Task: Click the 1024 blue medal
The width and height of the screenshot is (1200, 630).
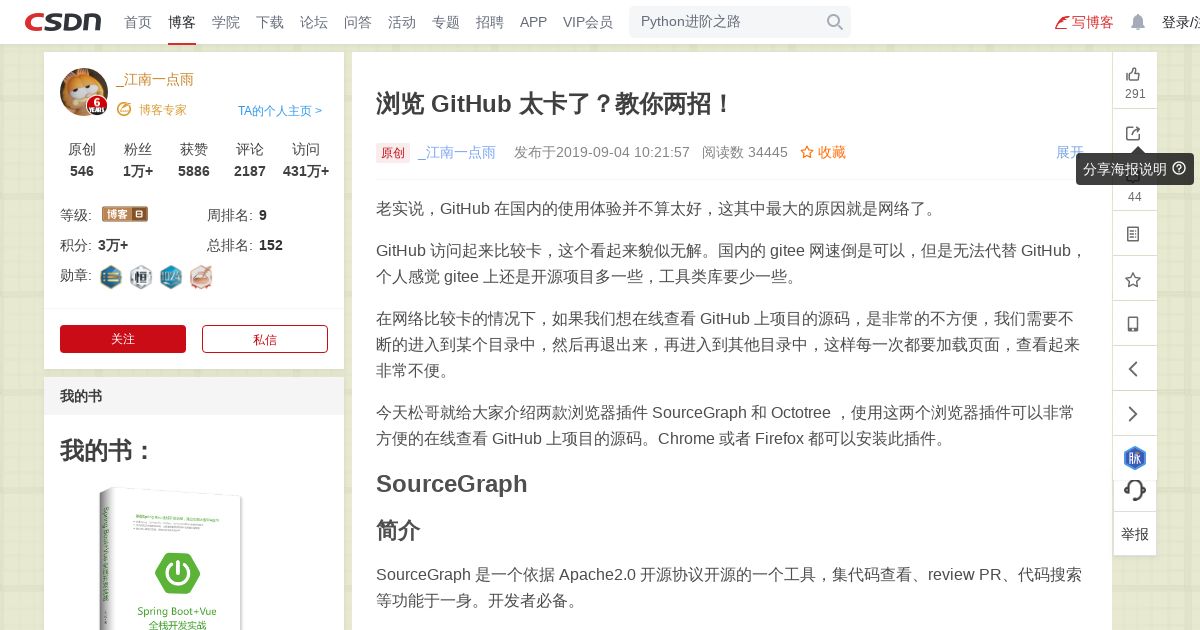Action: coord(171,277)
